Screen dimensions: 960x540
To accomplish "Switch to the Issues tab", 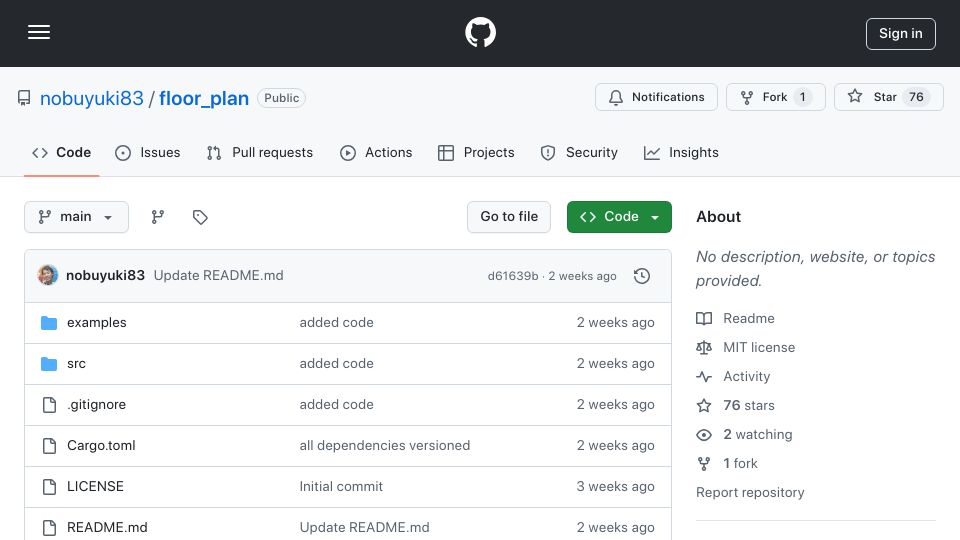I will click(x=148, y=152).
